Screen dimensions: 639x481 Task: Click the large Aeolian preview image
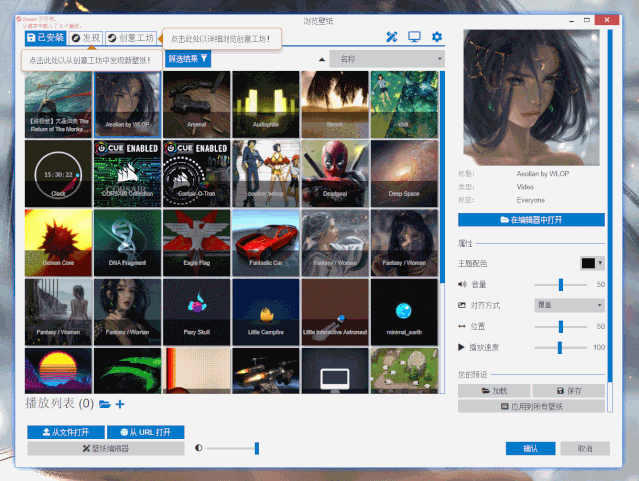[531, 97]
